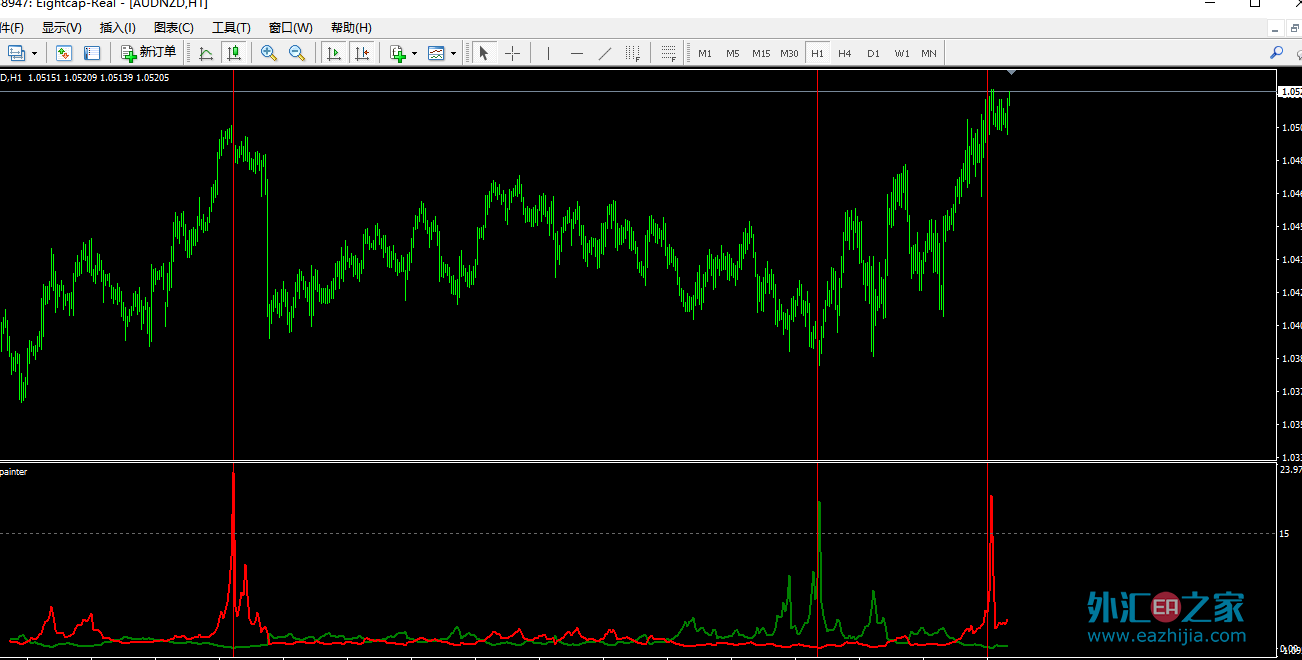Viewport: 1302px width, 660px height.
Task: Open the 帮助(H) help menu
Action: pos(351,28)
